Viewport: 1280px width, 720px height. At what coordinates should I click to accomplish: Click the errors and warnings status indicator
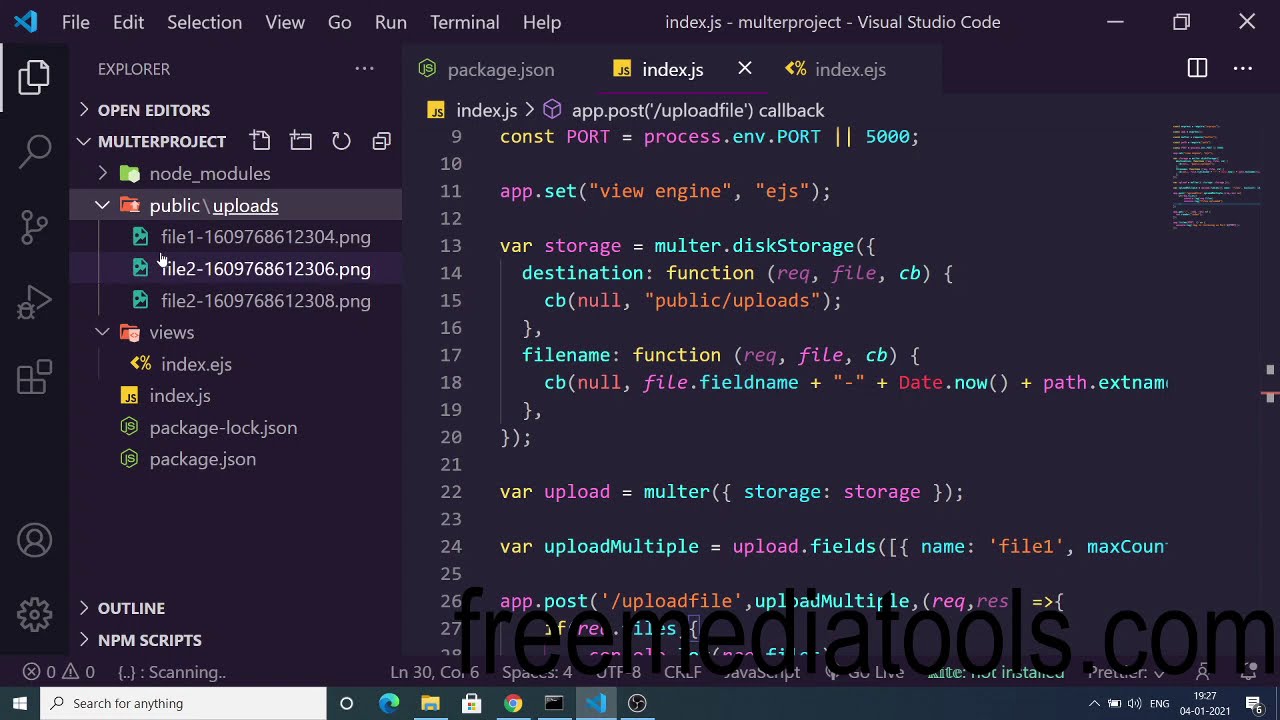pos(59,672)
